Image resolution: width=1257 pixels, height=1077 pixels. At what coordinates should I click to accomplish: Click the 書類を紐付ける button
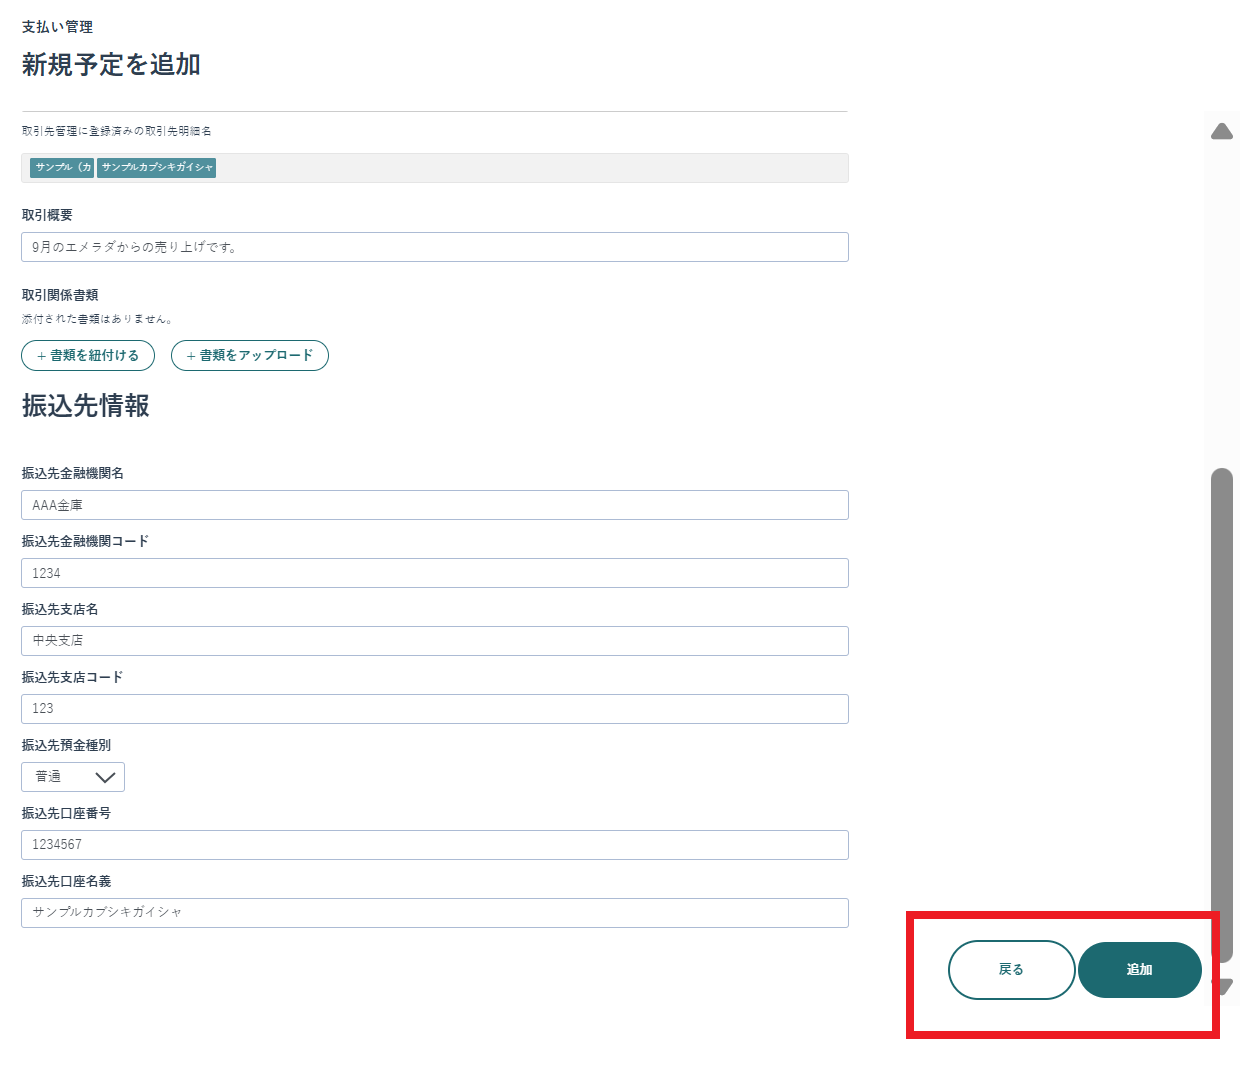point(88,355)
